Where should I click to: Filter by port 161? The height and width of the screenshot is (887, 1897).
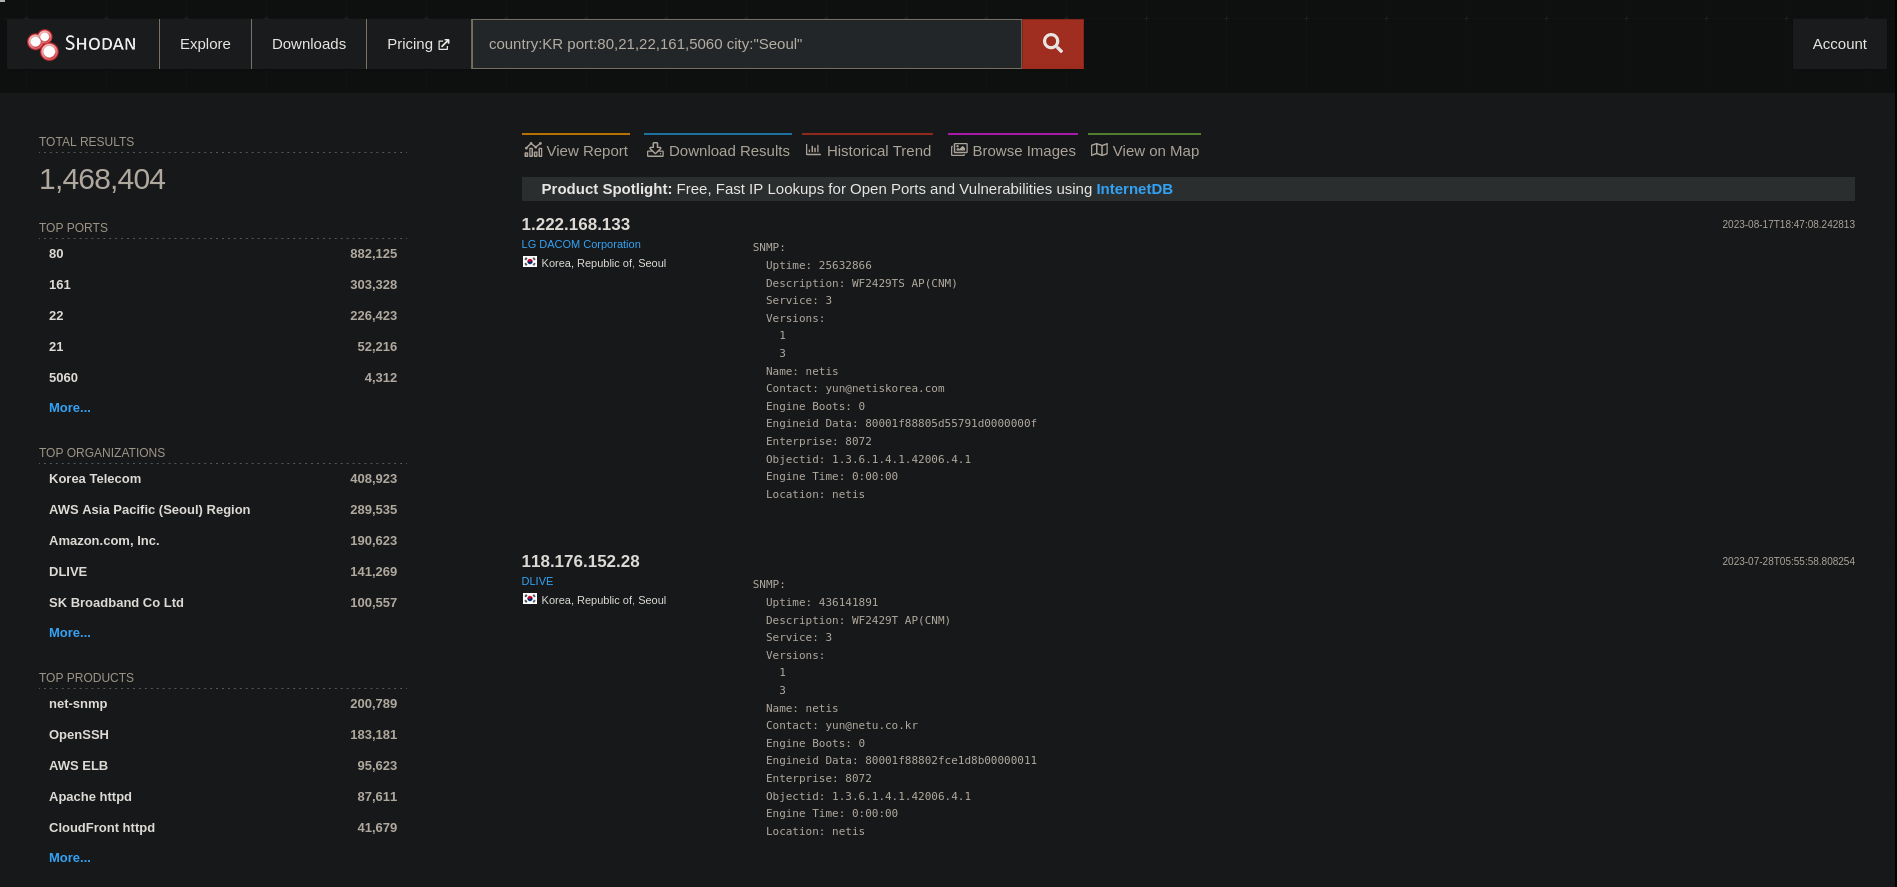[60, 285]
